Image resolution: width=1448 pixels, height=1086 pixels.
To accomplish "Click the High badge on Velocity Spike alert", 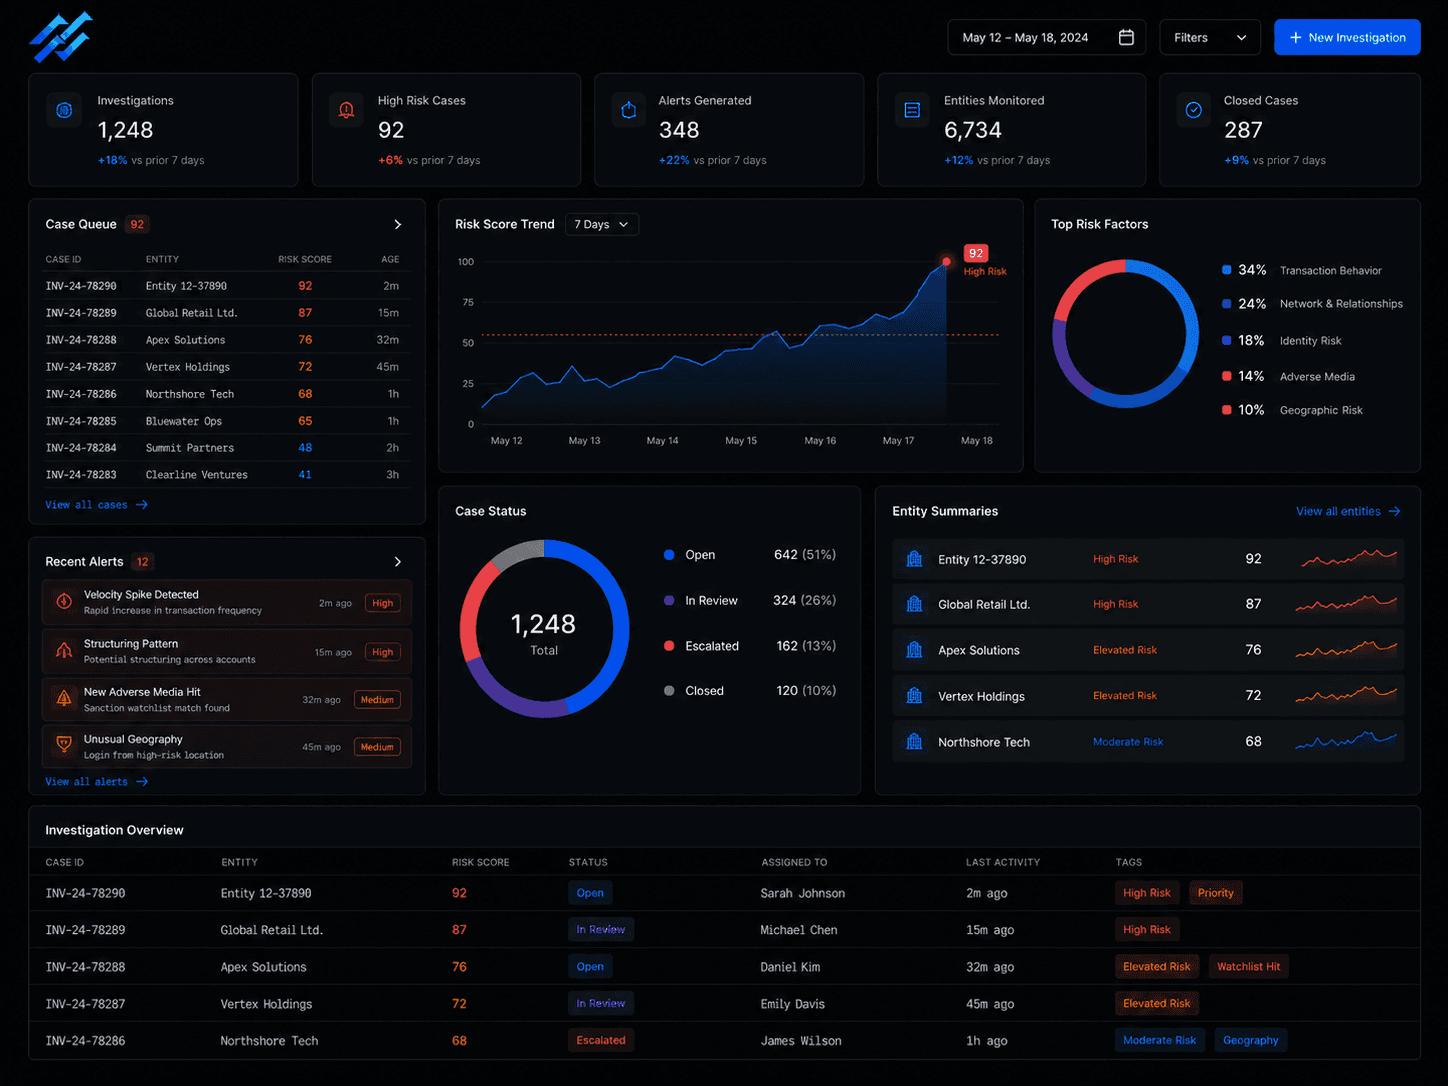I will (x=383, y=603).
